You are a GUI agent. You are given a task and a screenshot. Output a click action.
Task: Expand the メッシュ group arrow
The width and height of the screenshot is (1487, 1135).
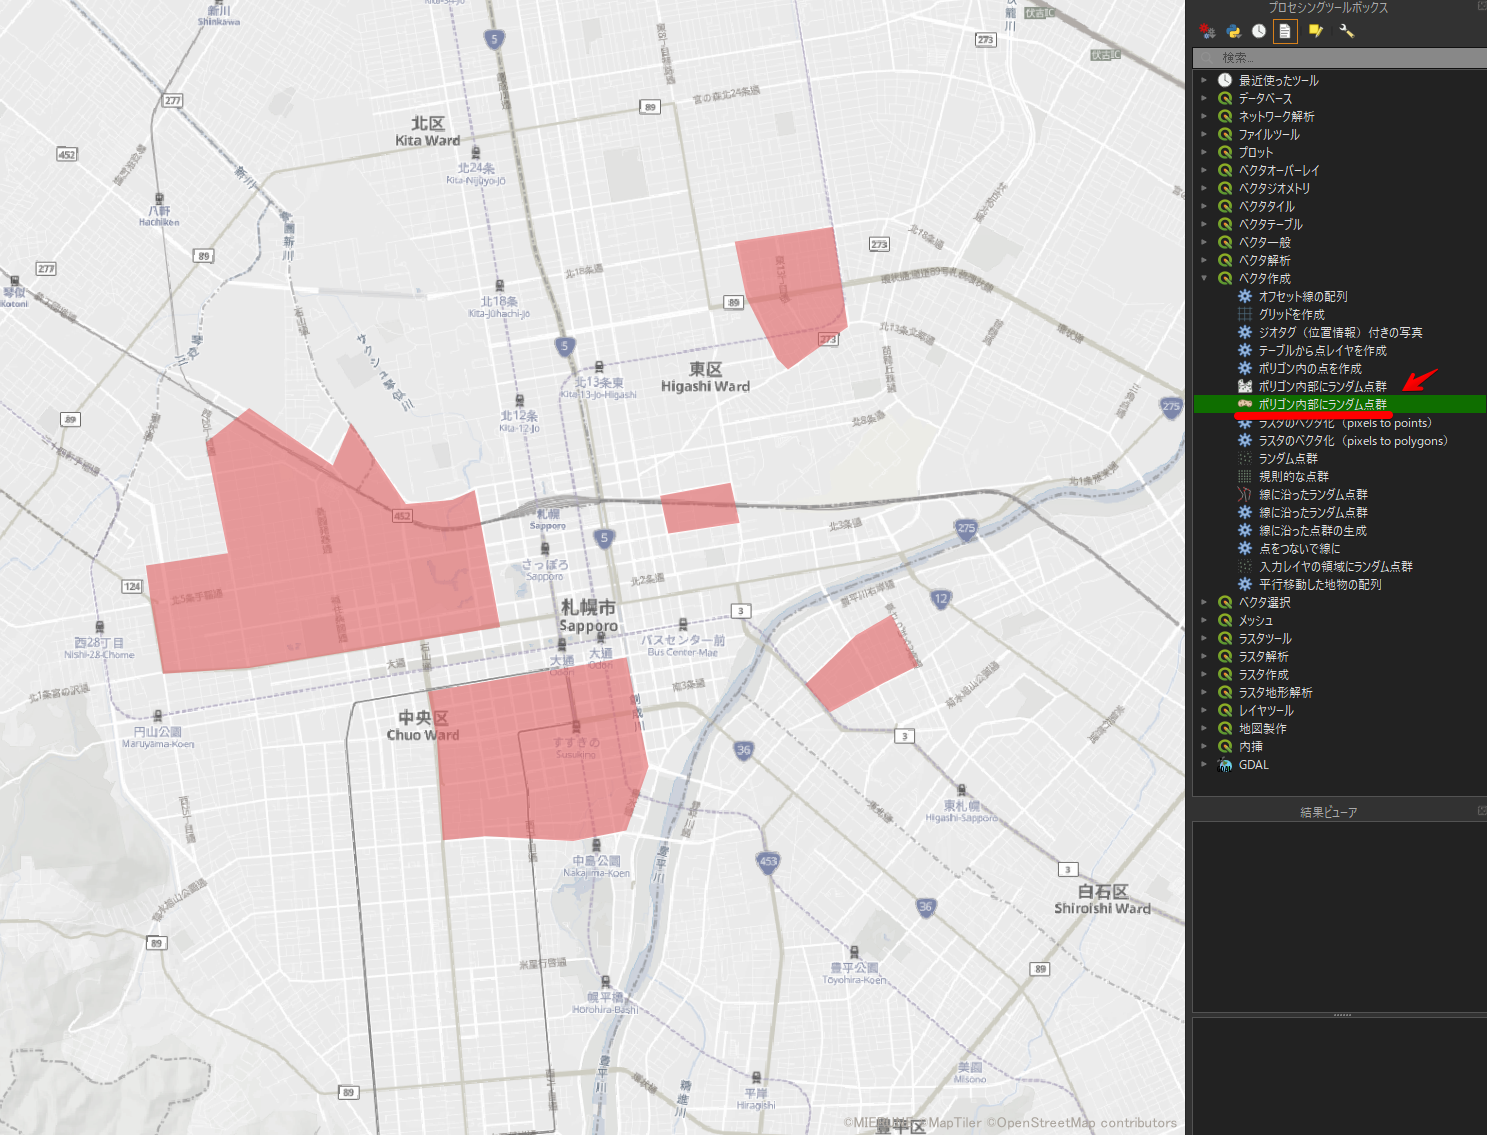coord(1204,620)
